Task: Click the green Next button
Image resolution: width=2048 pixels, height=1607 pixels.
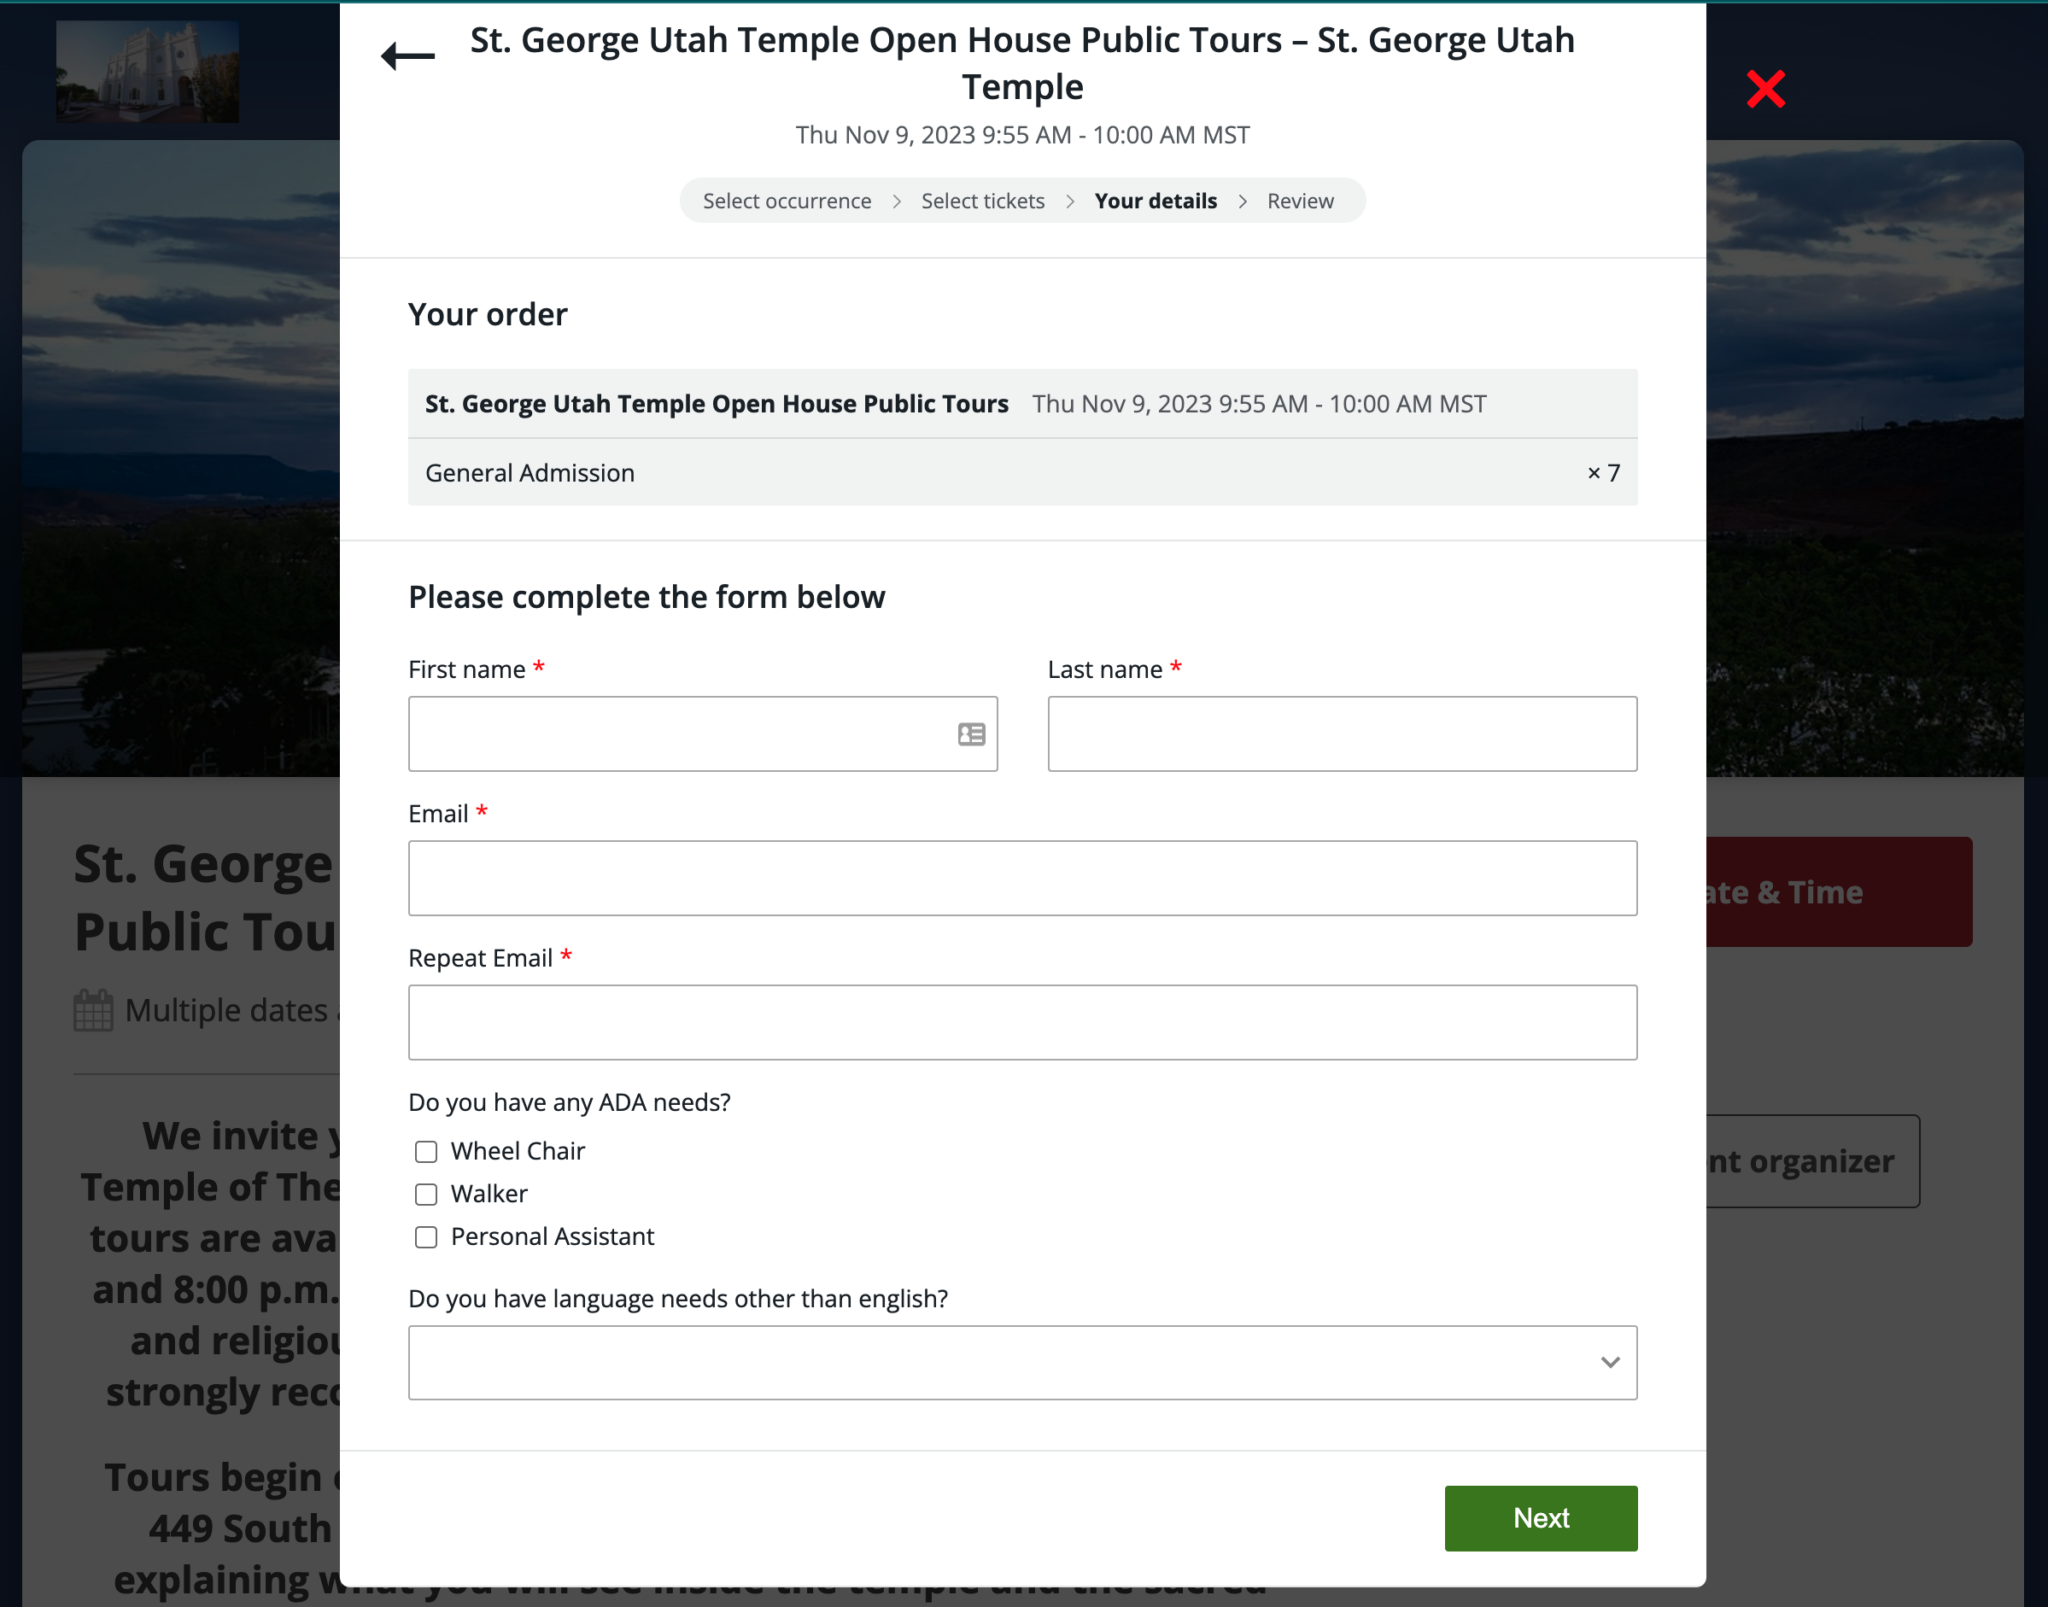Action: (x=1540, y=1517)
